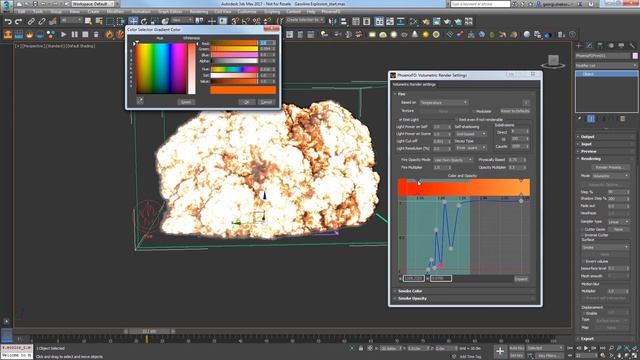Open the Align tool in main toolbar
The height and width of the screenshot is (360, 640).
pyautogui.click(x=344, y=21)
